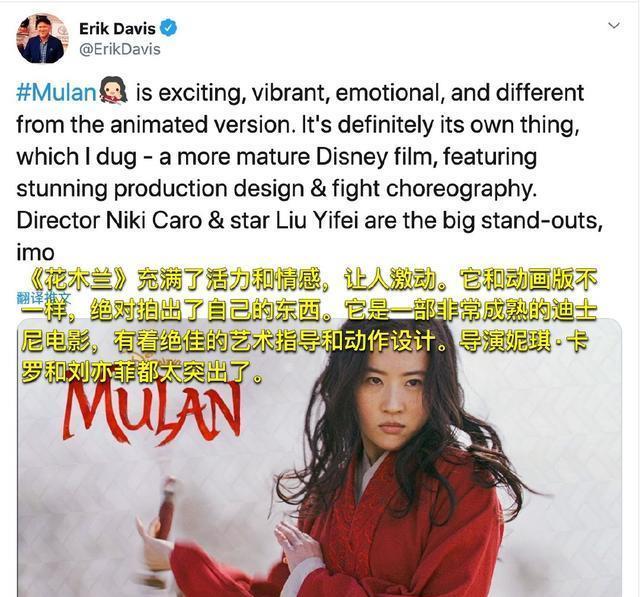This screenshot has width=640, height=597.
Task: Click the name Niki Caro in the tweet
Action: tap(154, 221)
